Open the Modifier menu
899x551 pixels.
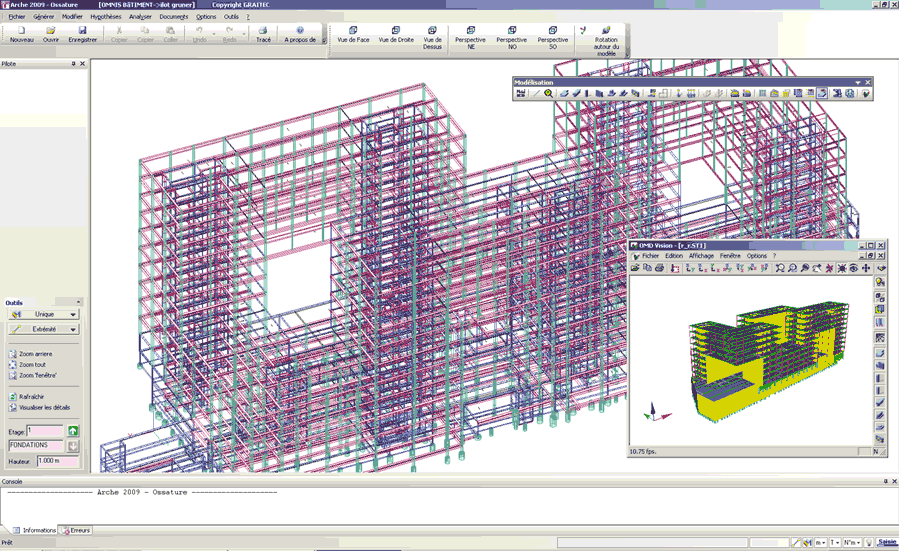pos(72,17)
